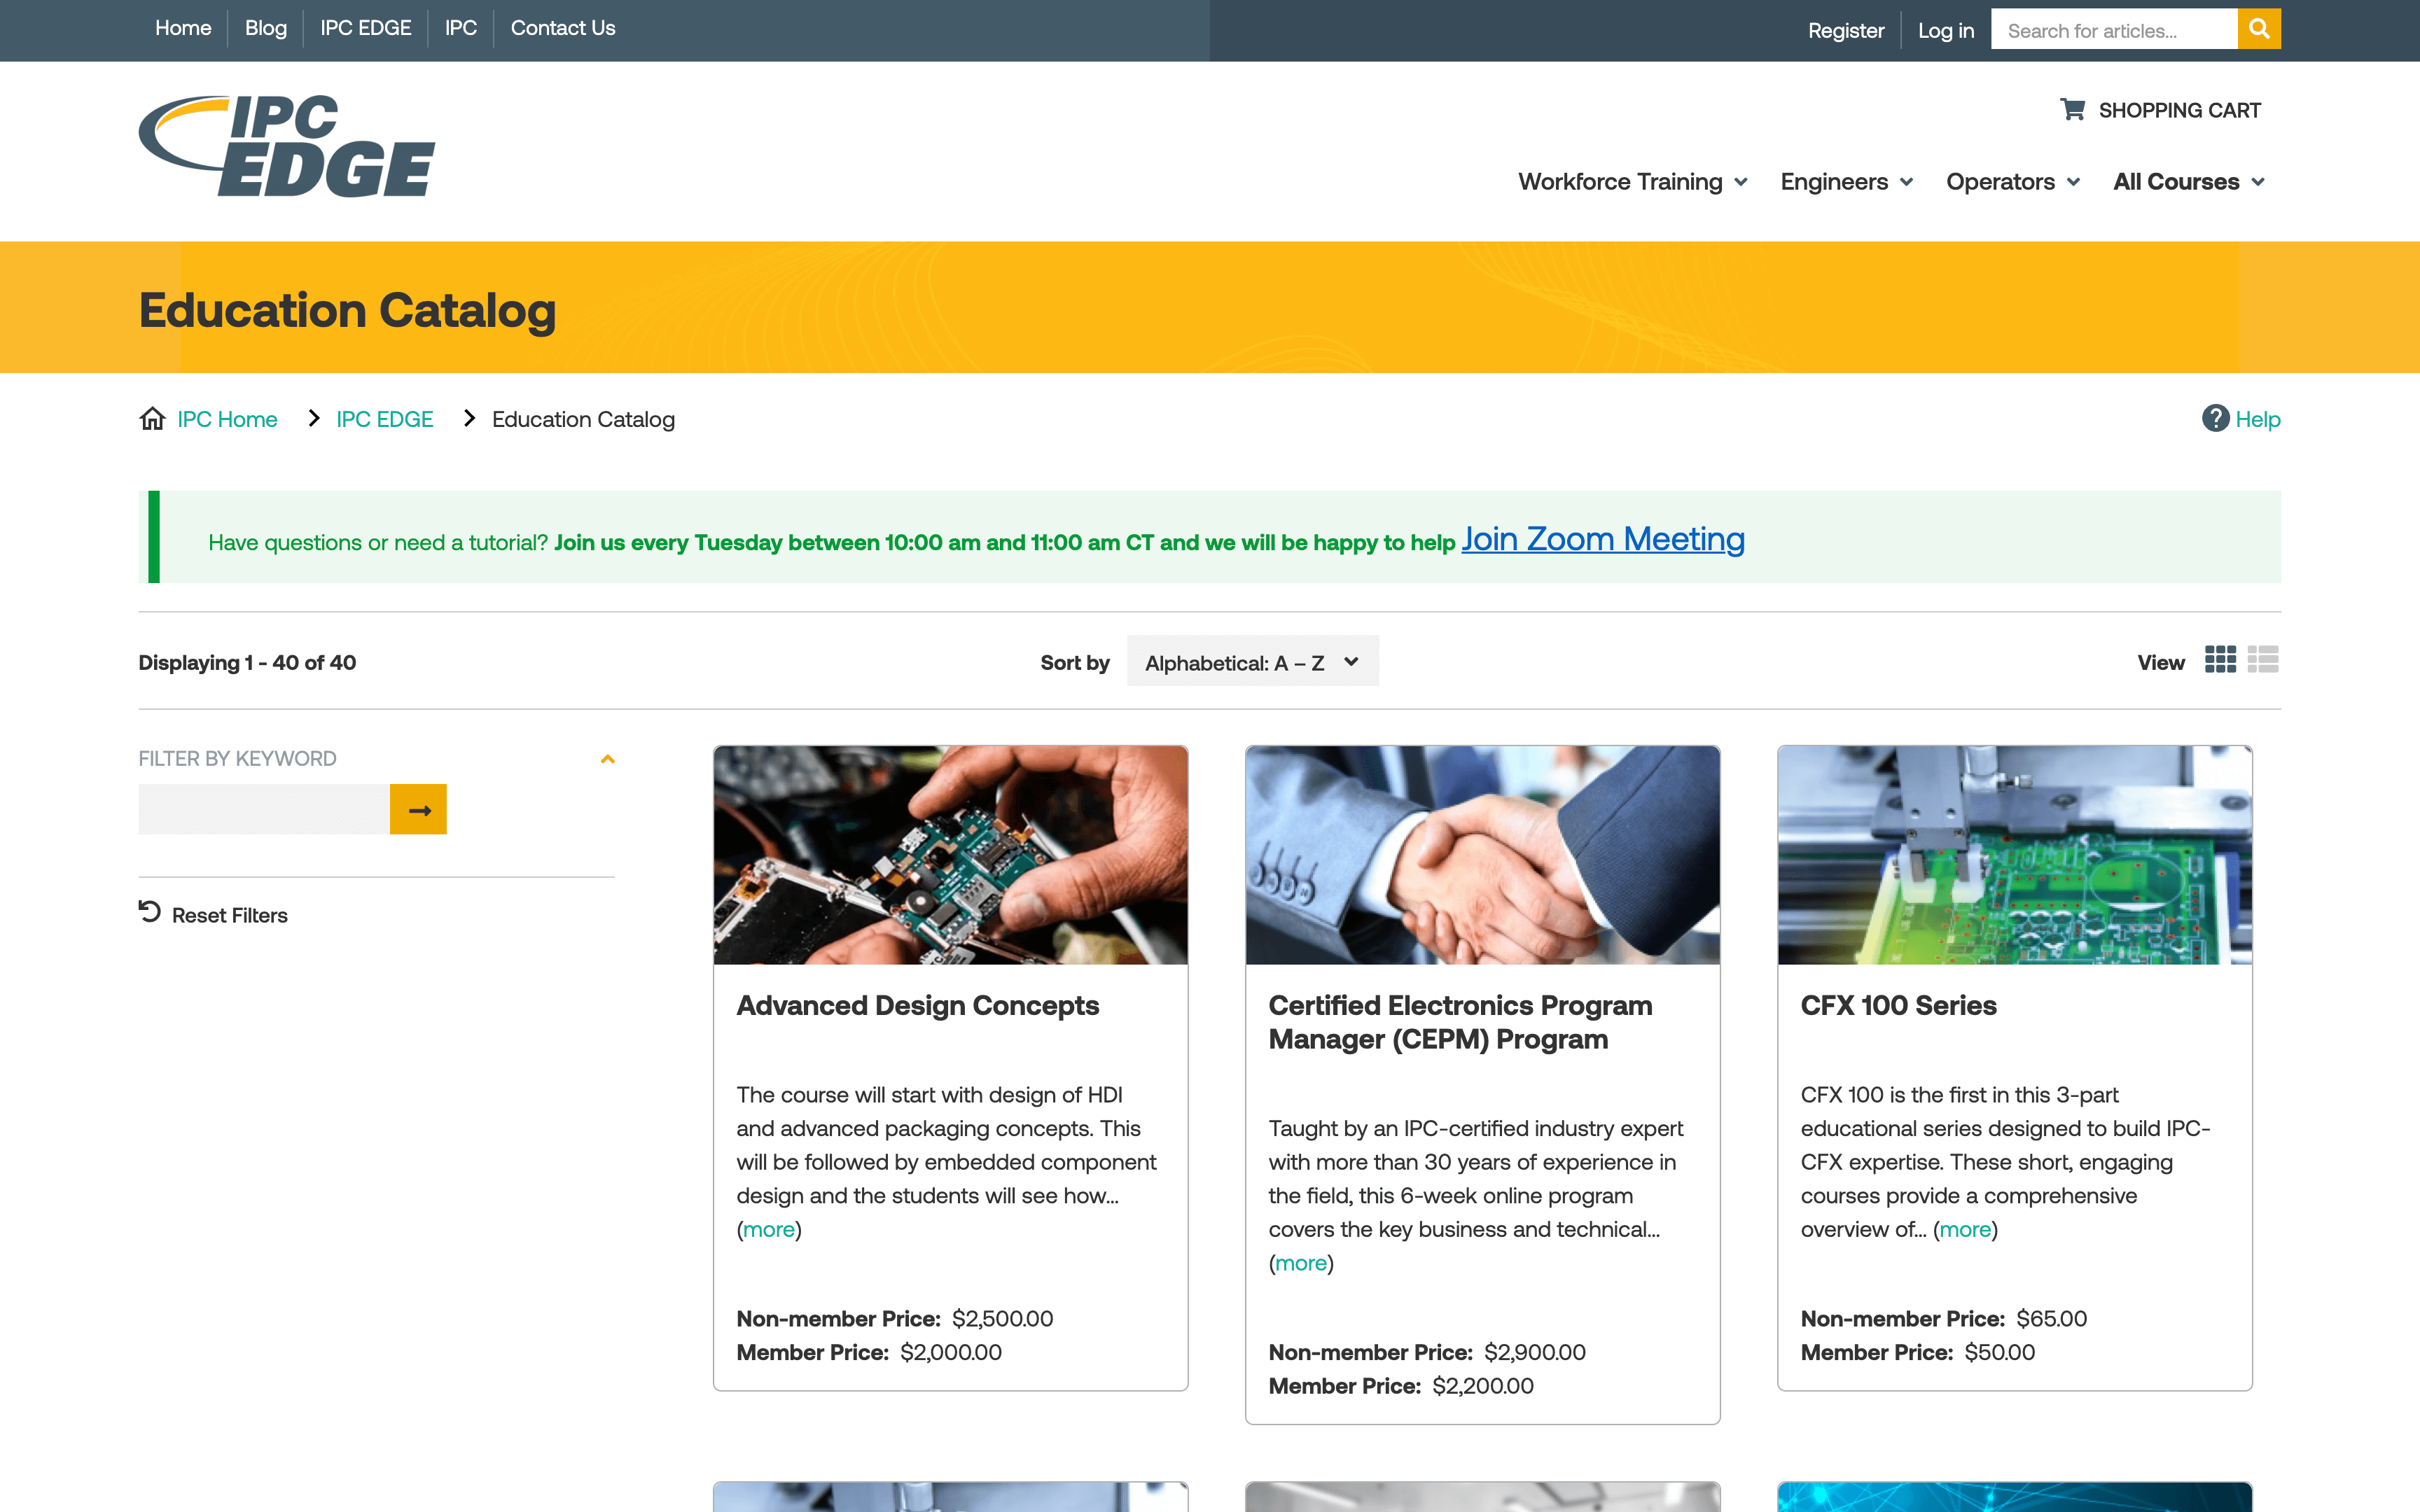Open the shopping cart icon
This screenshot has height=1512, width=2420.
[2072, 109]
